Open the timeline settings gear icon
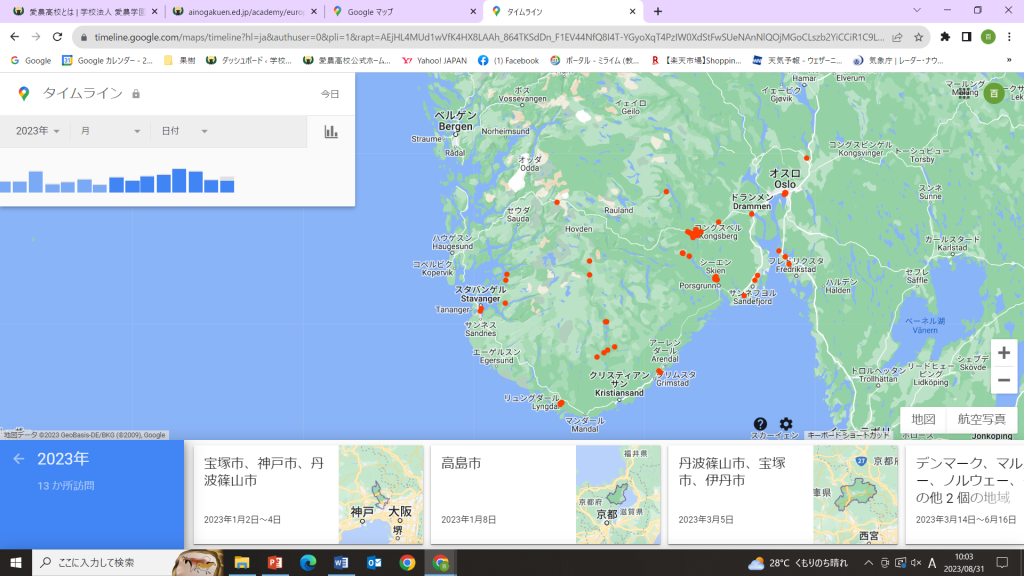This screenshot has height=576, width=1024. [786, 424]
